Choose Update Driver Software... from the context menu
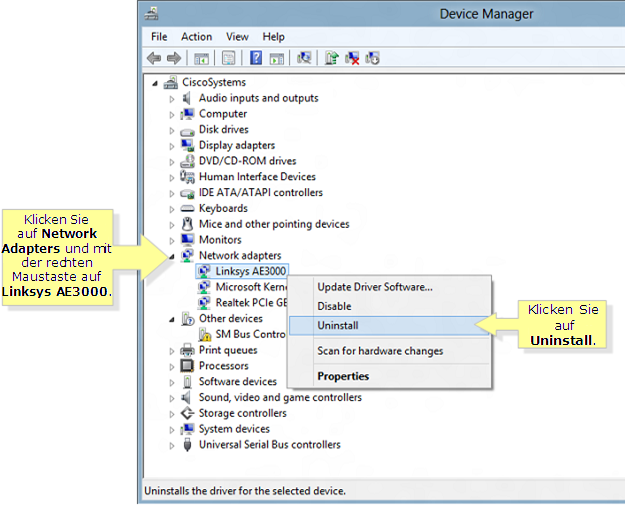Viewport: 625px width, 507px height. click(x=390, y=287)
